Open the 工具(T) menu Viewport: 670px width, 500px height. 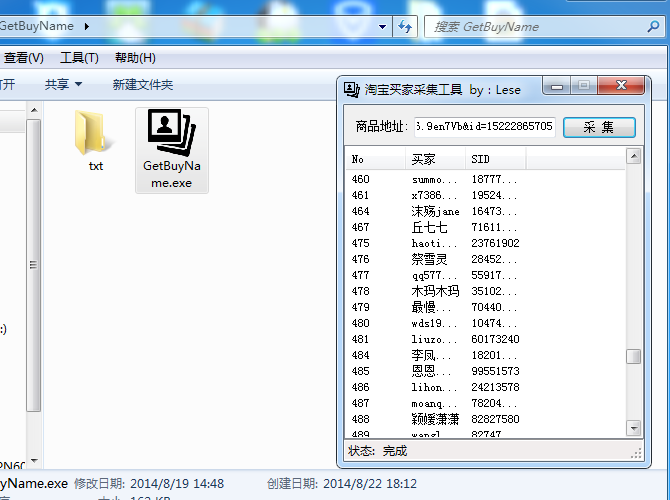(x=79, y=58)
